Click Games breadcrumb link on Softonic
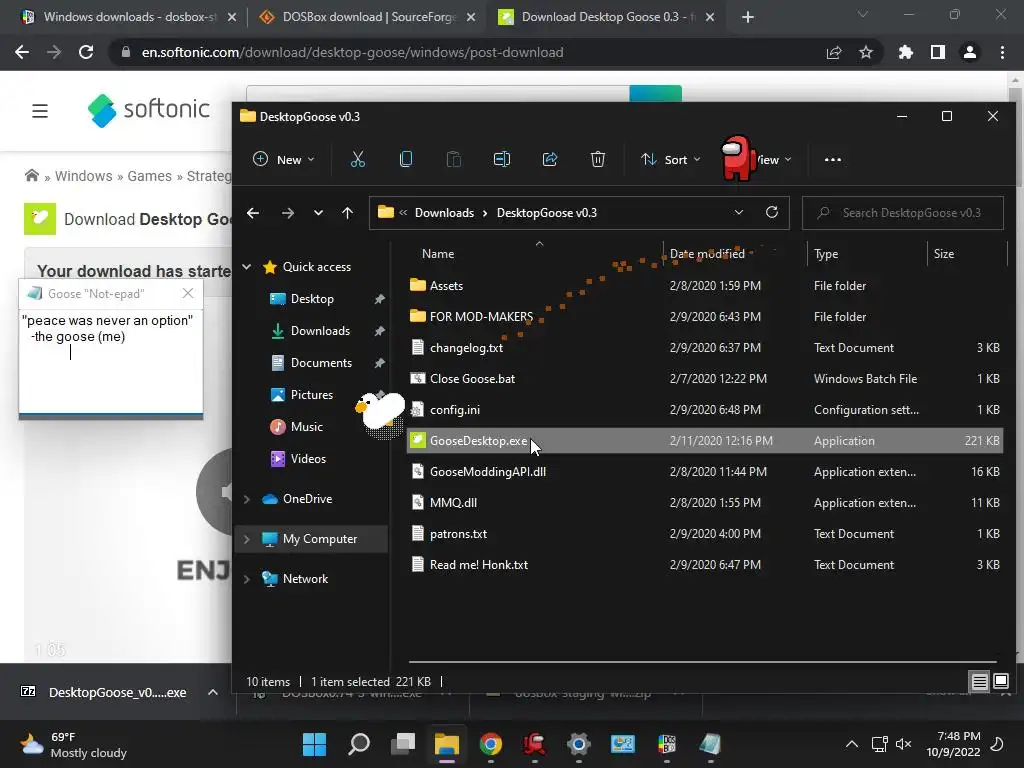 pyautogui.click(x=150, y=176)
